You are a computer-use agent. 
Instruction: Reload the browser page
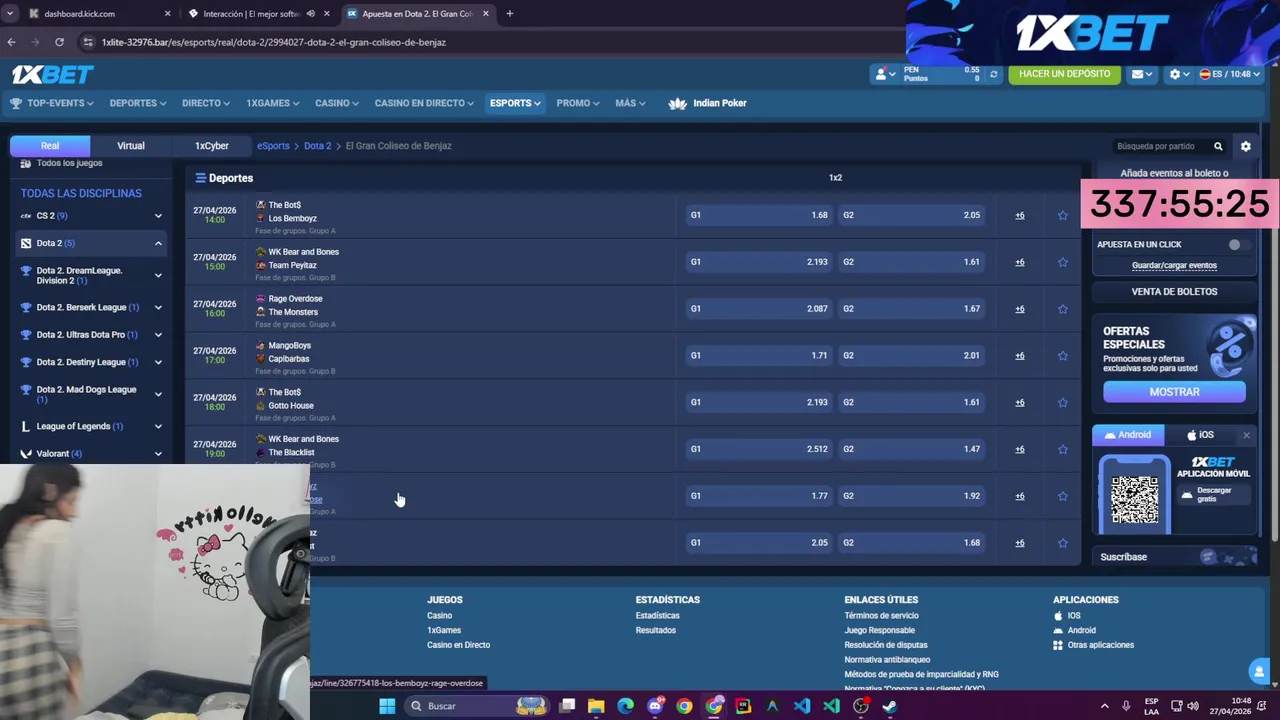coord(59,42)
